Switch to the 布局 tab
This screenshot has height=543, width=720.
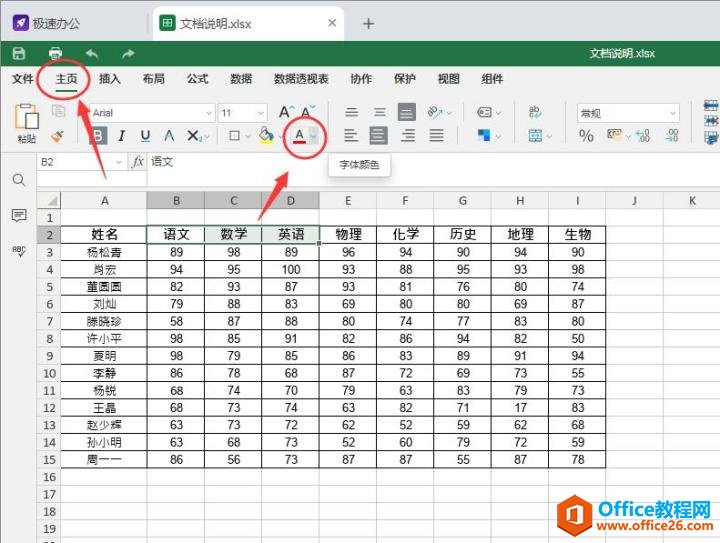pyautogui.click(x=154, y=79)
